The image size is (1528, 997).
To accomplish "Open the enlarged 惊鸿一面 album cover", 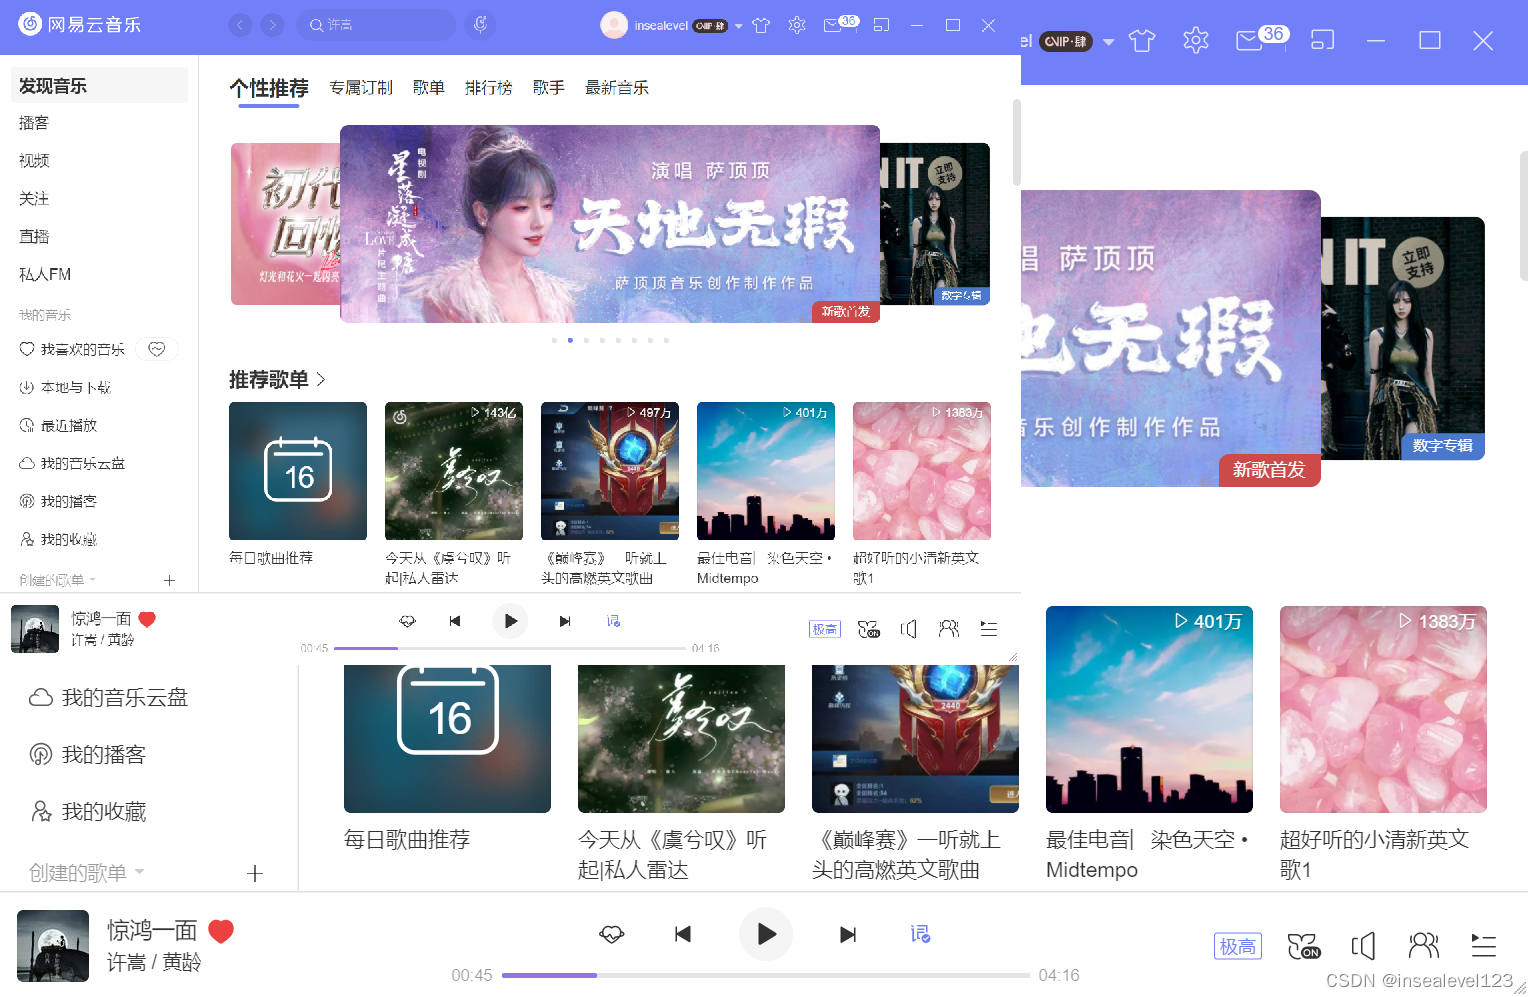I will pyautogui.click(x=53, y=945).
